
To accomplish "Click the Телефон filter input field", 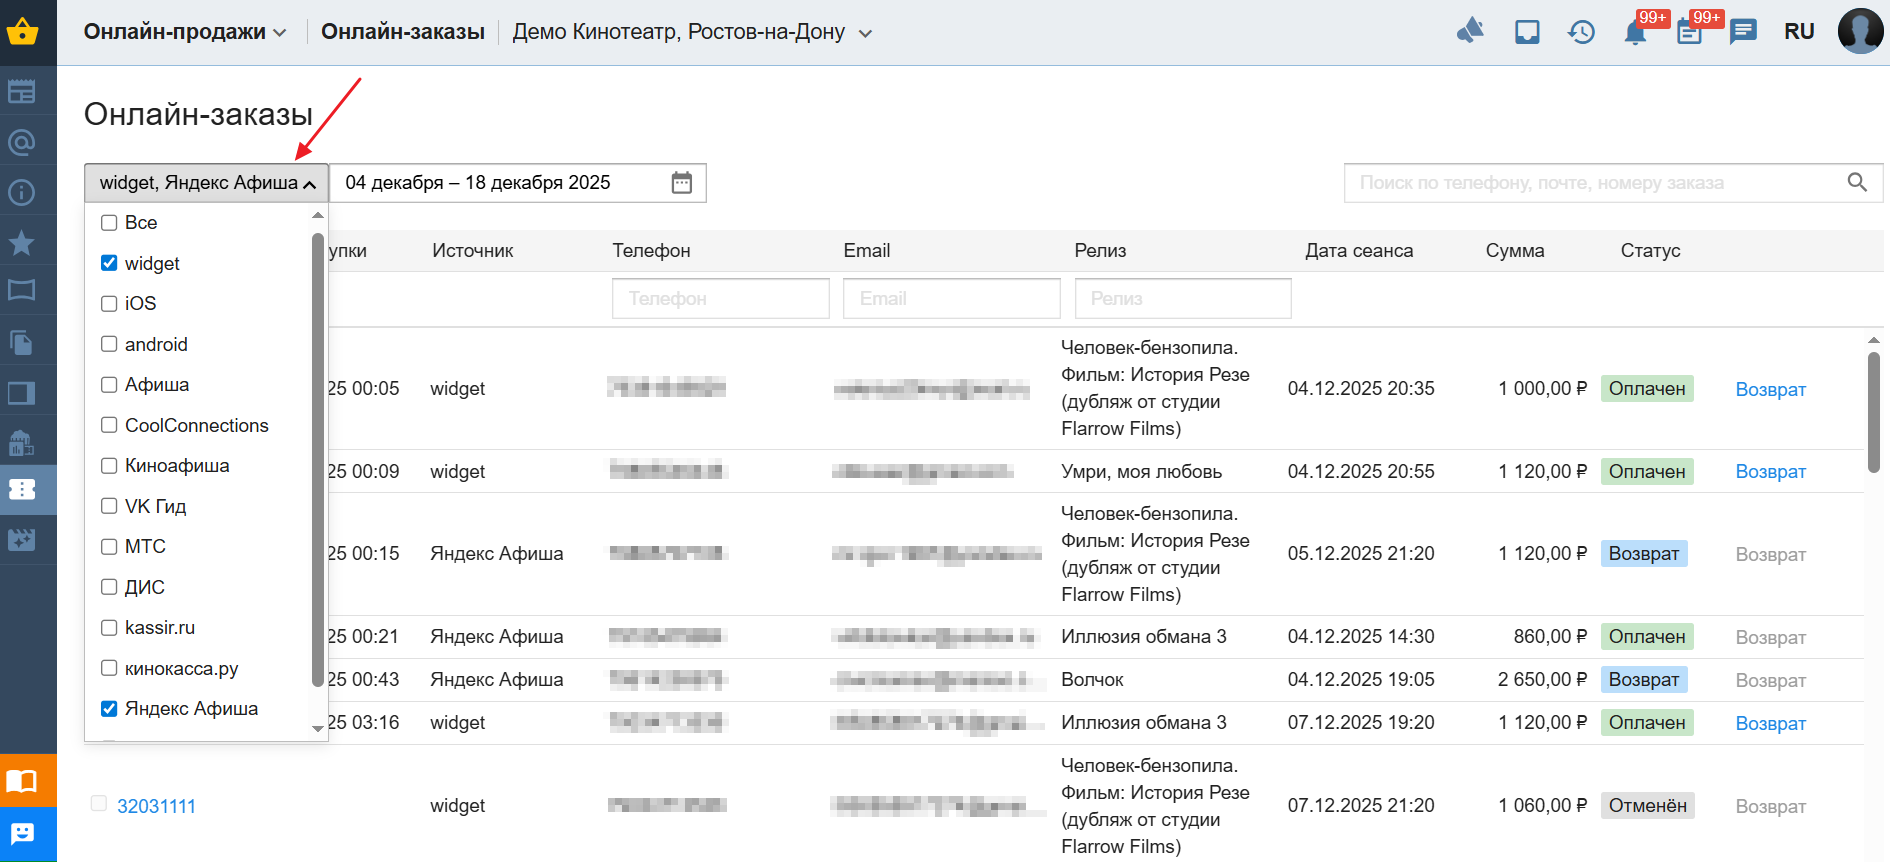I will tap(720, 299).
